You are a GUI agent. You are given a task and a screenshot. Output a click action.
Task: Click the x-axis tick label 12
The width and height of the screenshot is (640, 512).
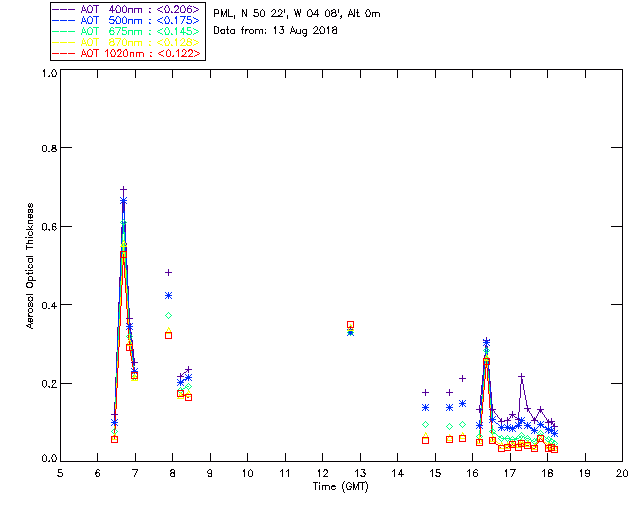(x=322, y=474)
